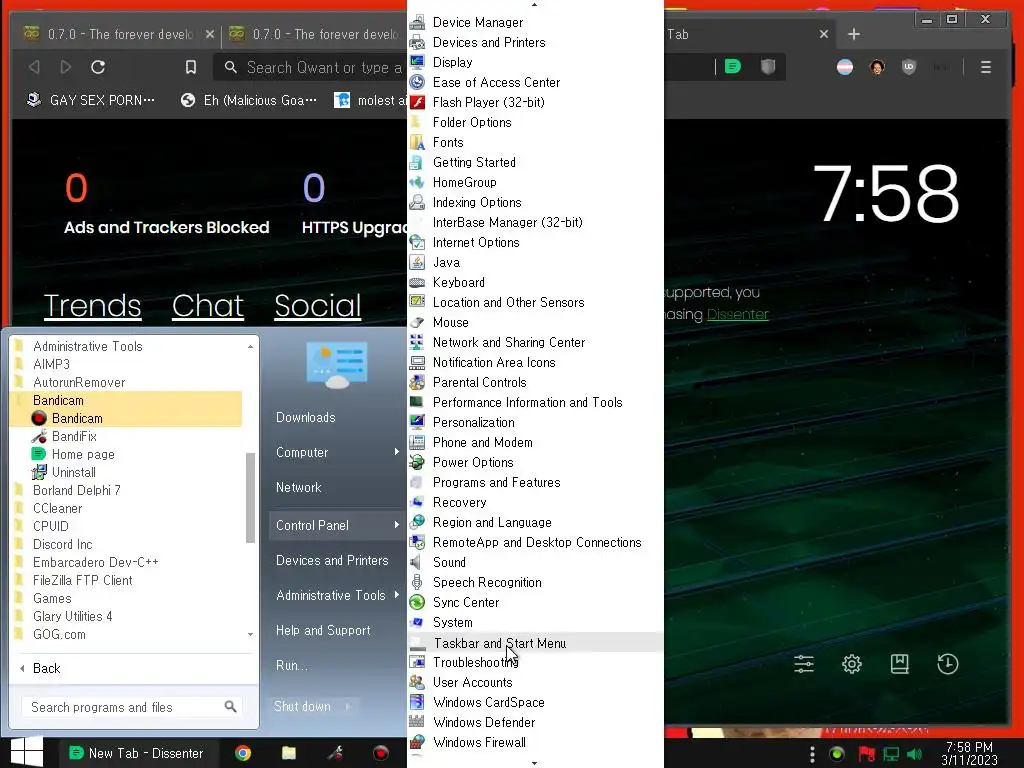Click the programs list scrollbar thumb

(x=250, y=498)
